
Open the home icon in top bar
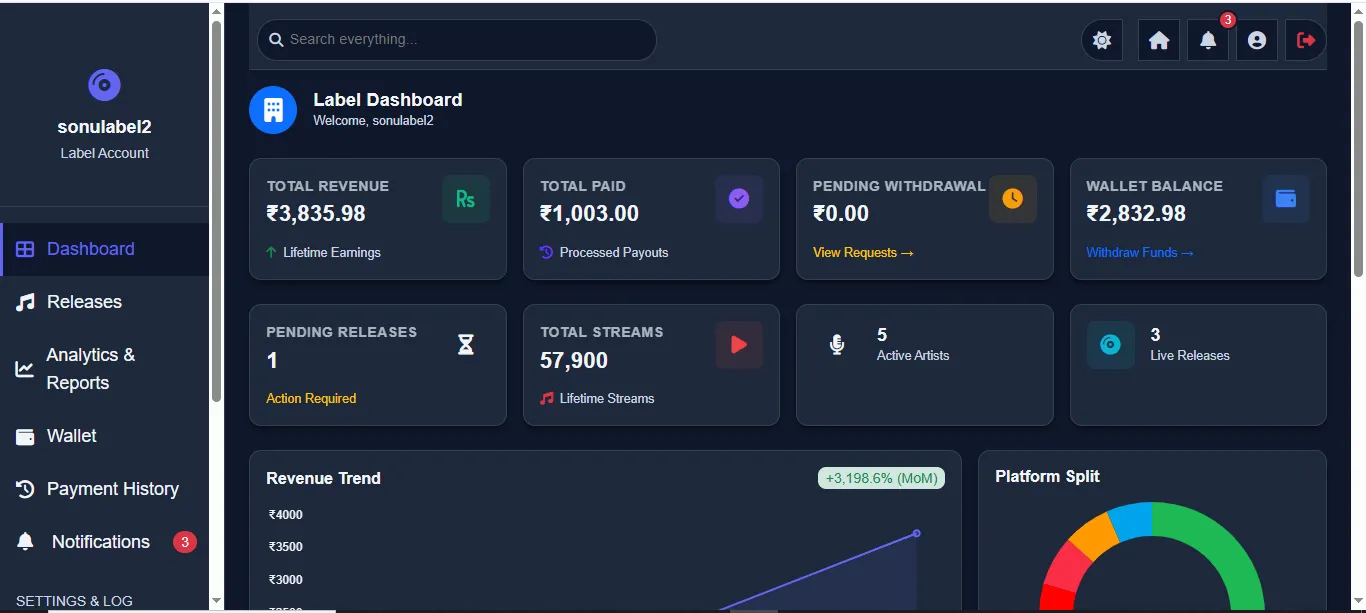[1159, 40]
